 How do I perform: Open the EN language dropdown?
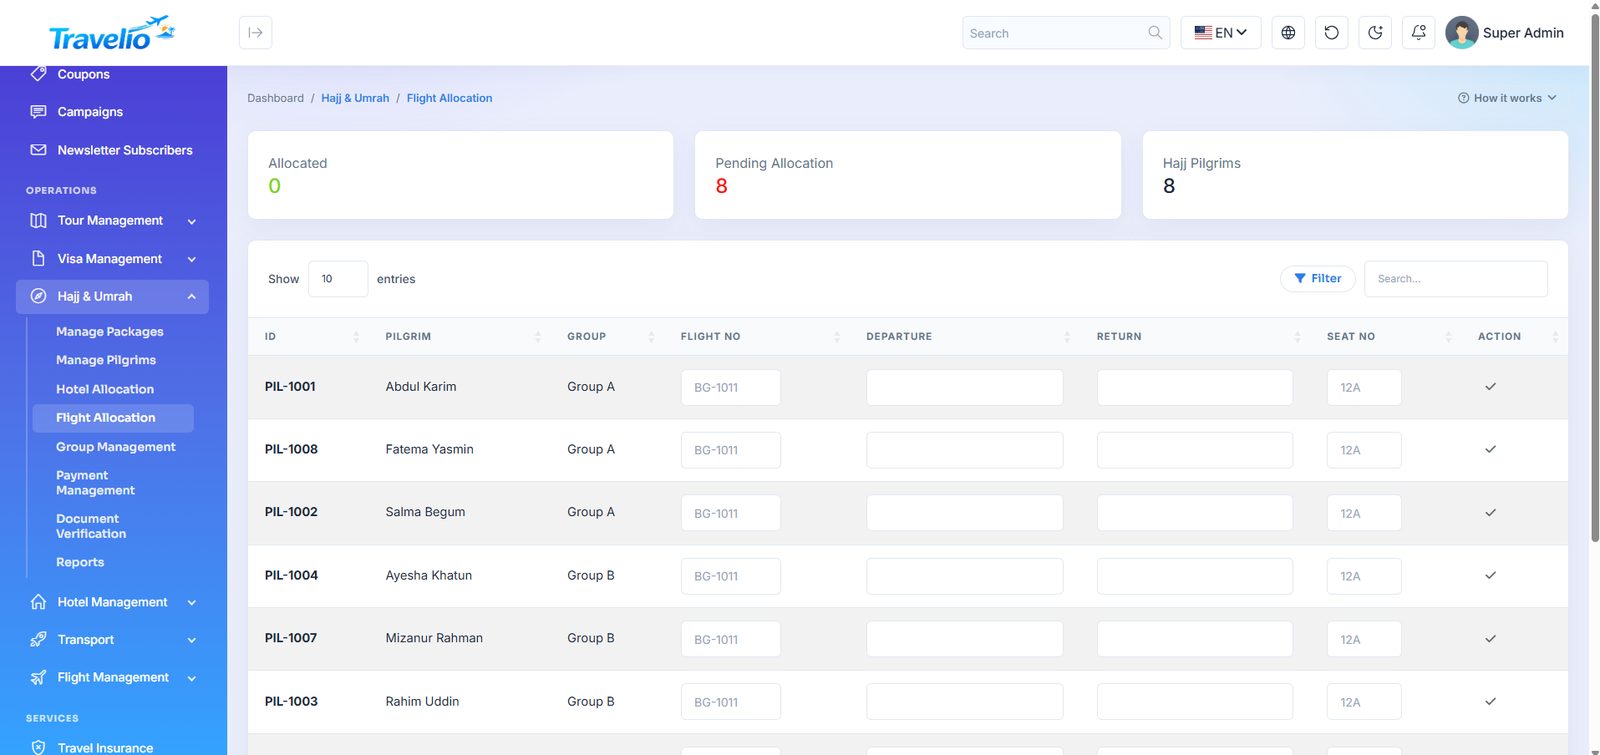[x=1221, y=33]
